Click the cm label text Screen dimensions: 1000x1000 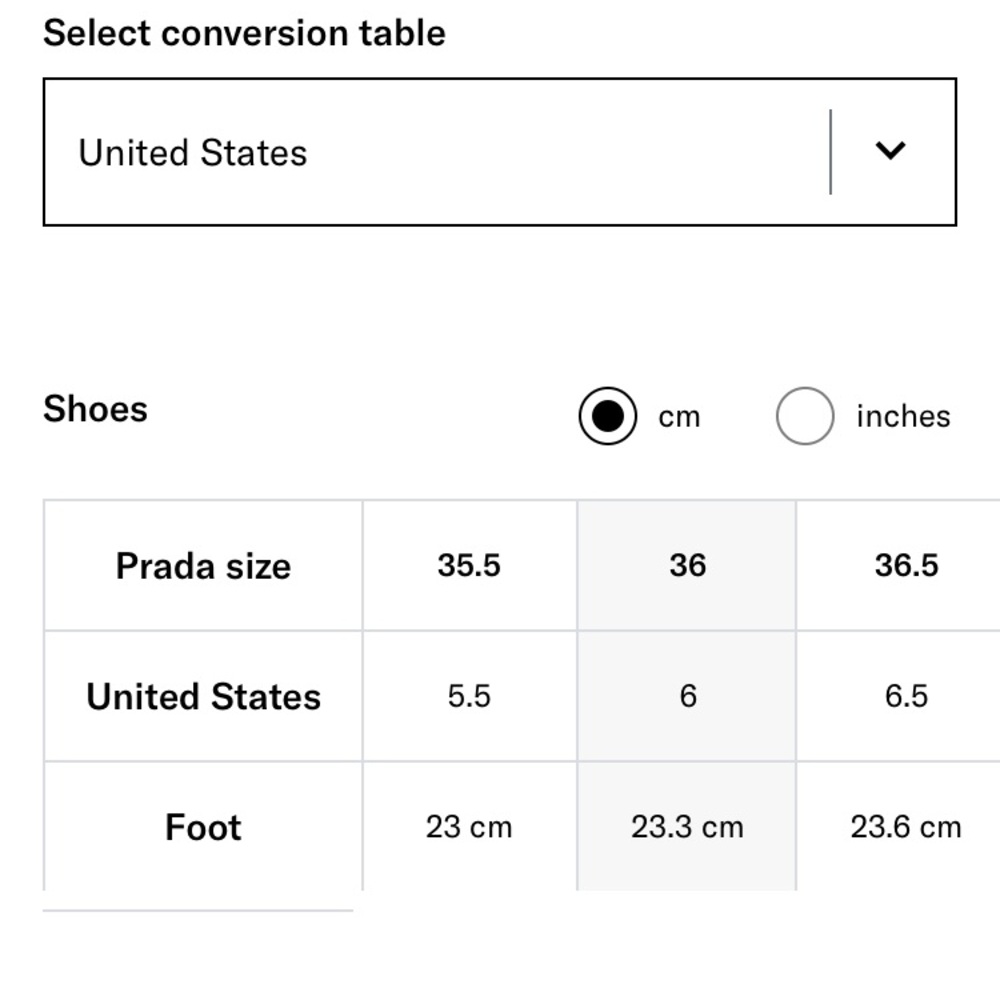[x=679, y=417]
